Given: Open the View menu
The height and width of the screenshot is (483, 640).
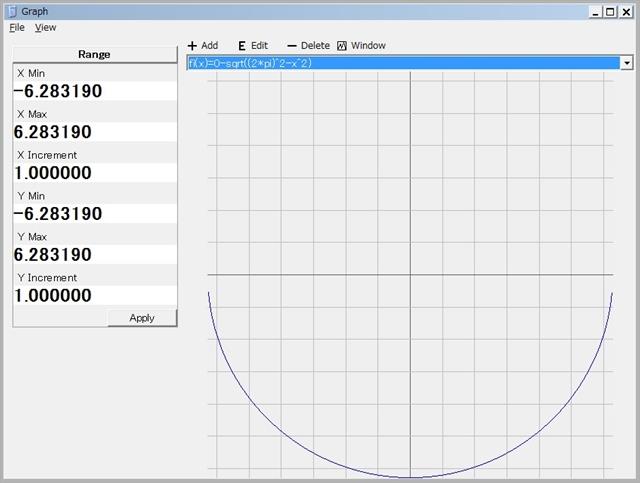Looking at the screenshot, I should point(45,28).
